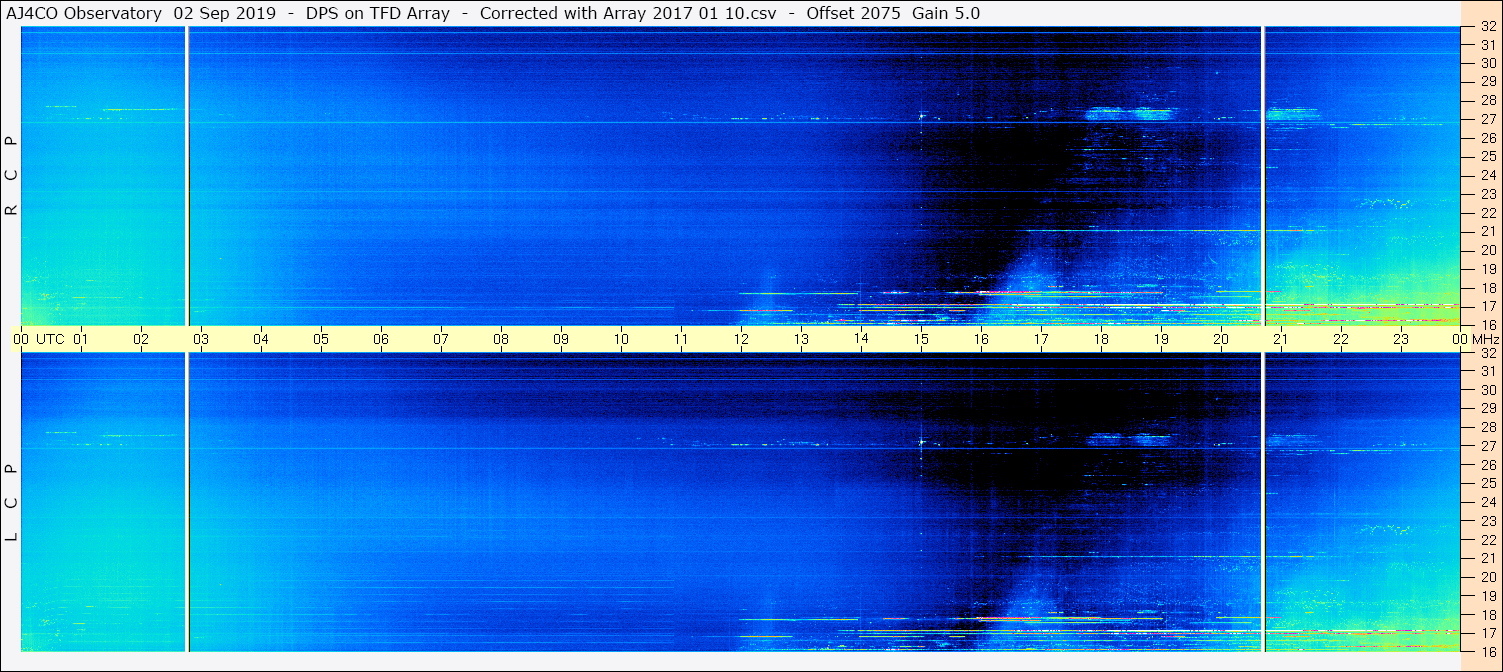Select the "Gain 5.0" header value

coord(946,13)
